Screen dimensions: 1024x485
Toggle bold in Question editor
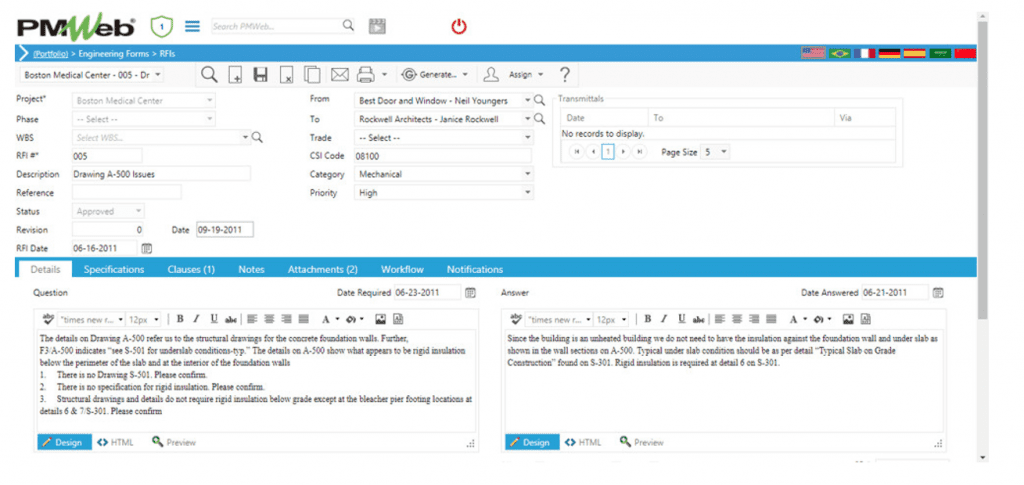pyautogui.click(x=180, y=319)
